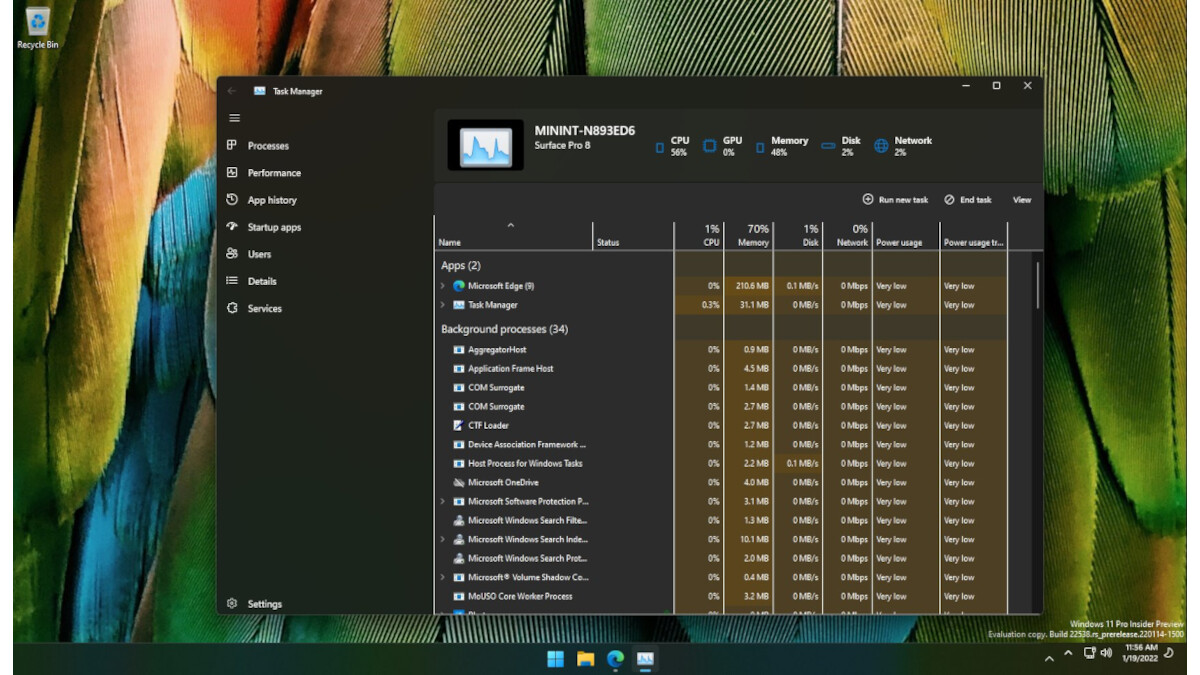View the Details page
Screen dimensions: 1200x675
pos(263,281)
